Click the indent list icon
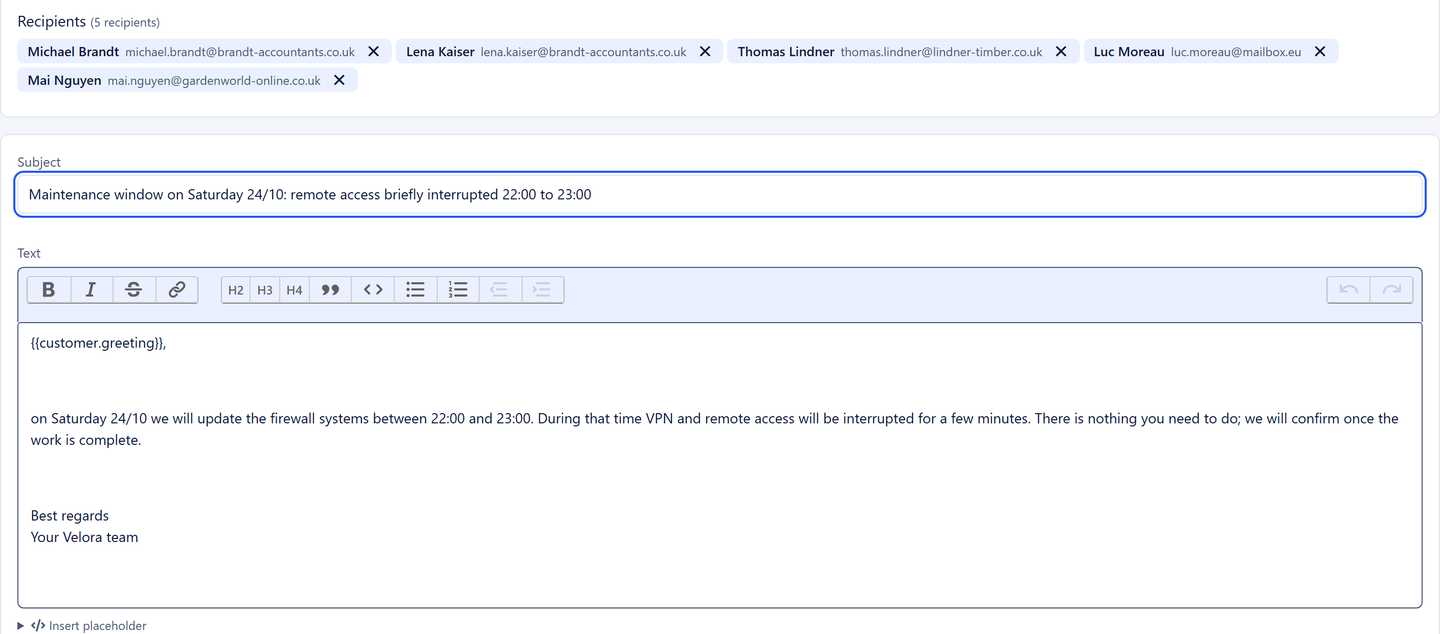Screen dimensions: 1440x634 (x=542, y=290)
